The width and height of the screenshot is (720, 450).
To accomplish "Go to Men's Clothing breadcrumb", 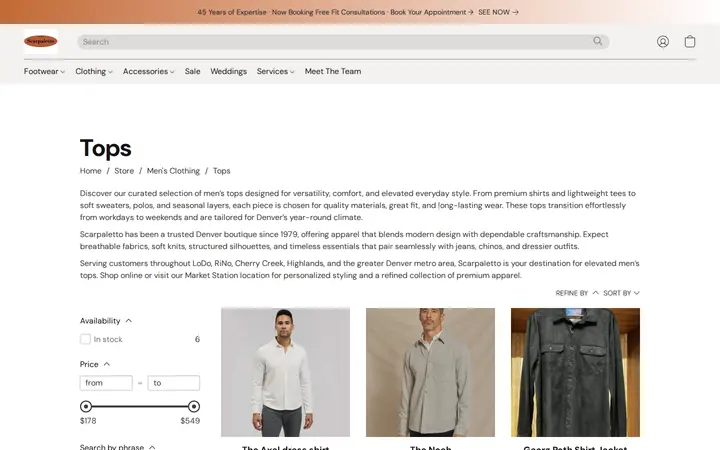I will tap(173, 171).
